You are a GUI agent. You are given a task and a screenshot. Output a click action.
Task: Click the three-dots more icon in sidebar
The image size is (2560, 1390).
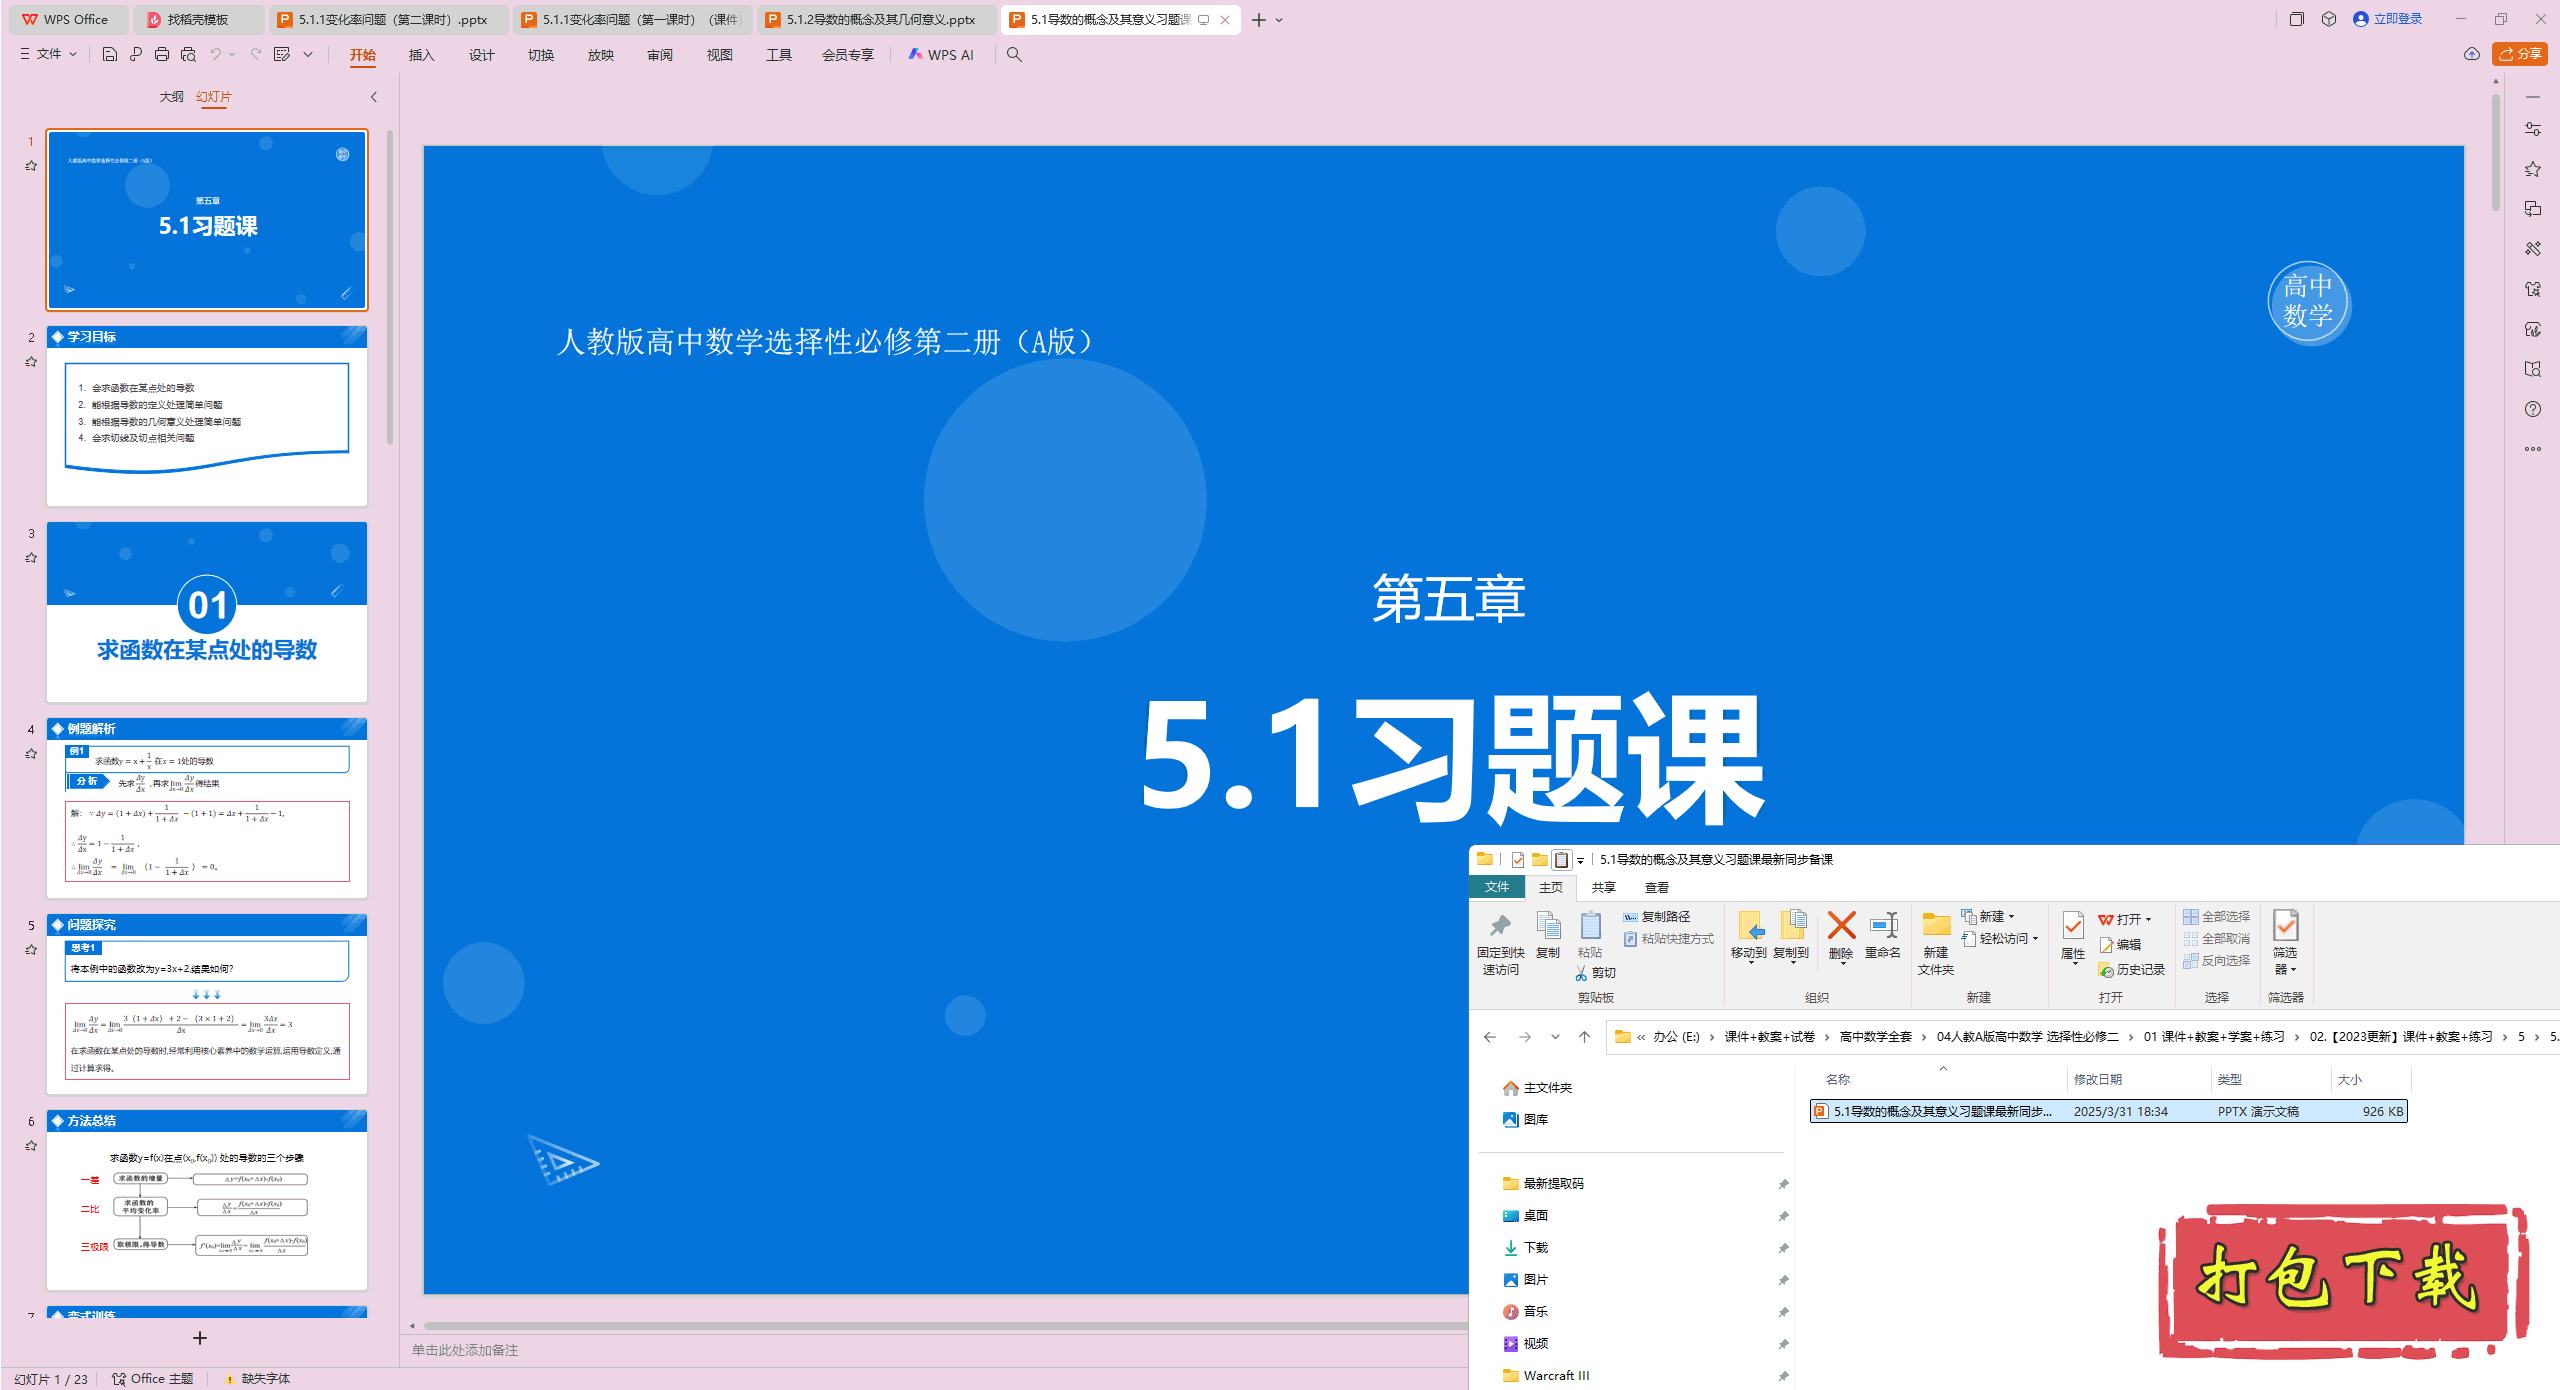click(2533, 449)
